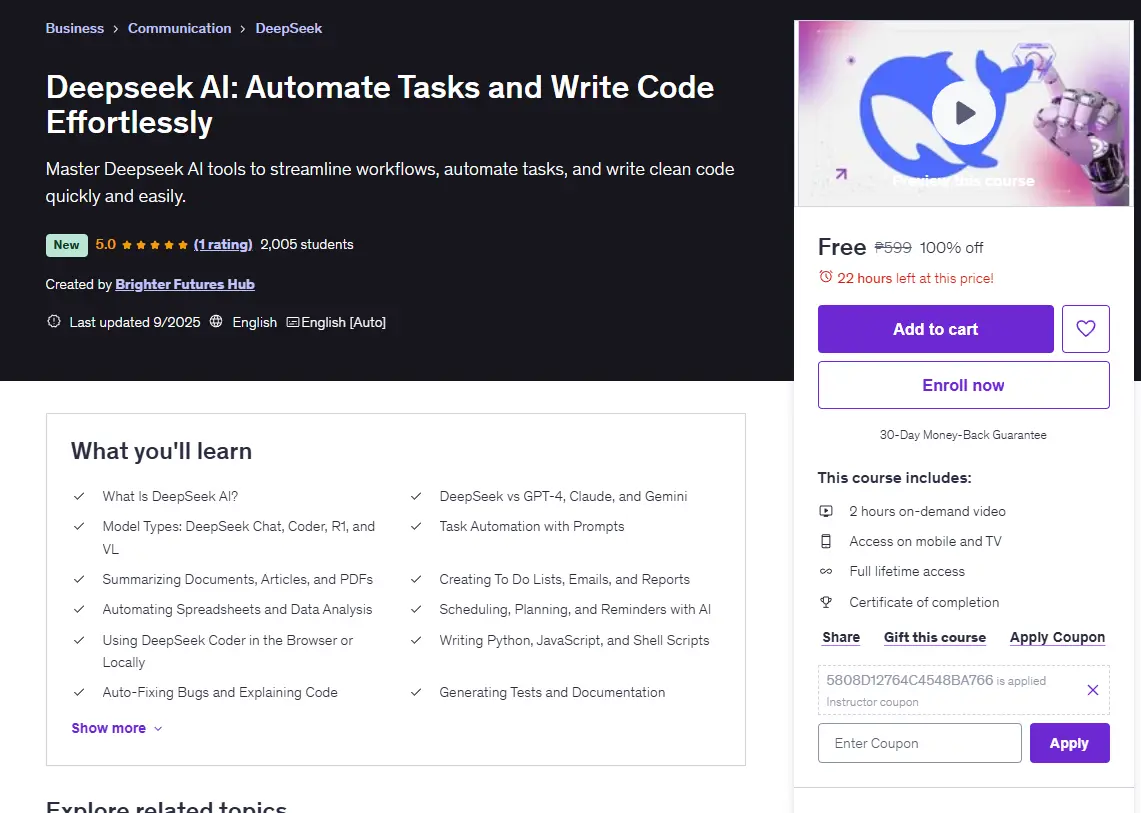Open the Communication breadcrumb
1141x813 pixels.
coord(179,28)
